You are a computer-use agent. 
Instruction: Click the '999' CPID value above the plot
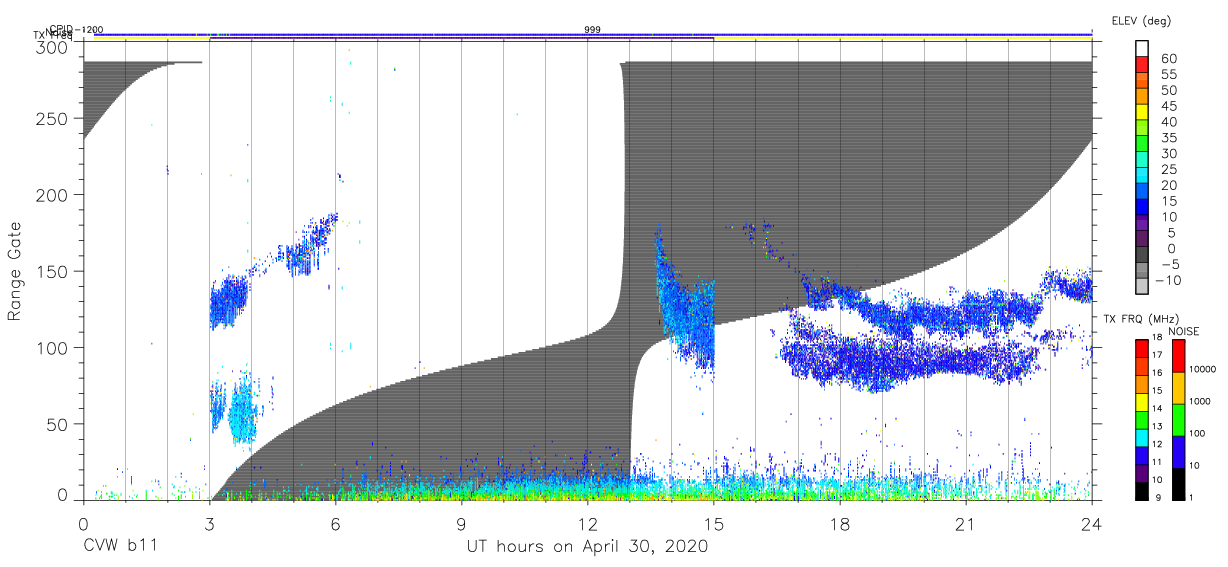pyautogui.click(x=592, y=30)
